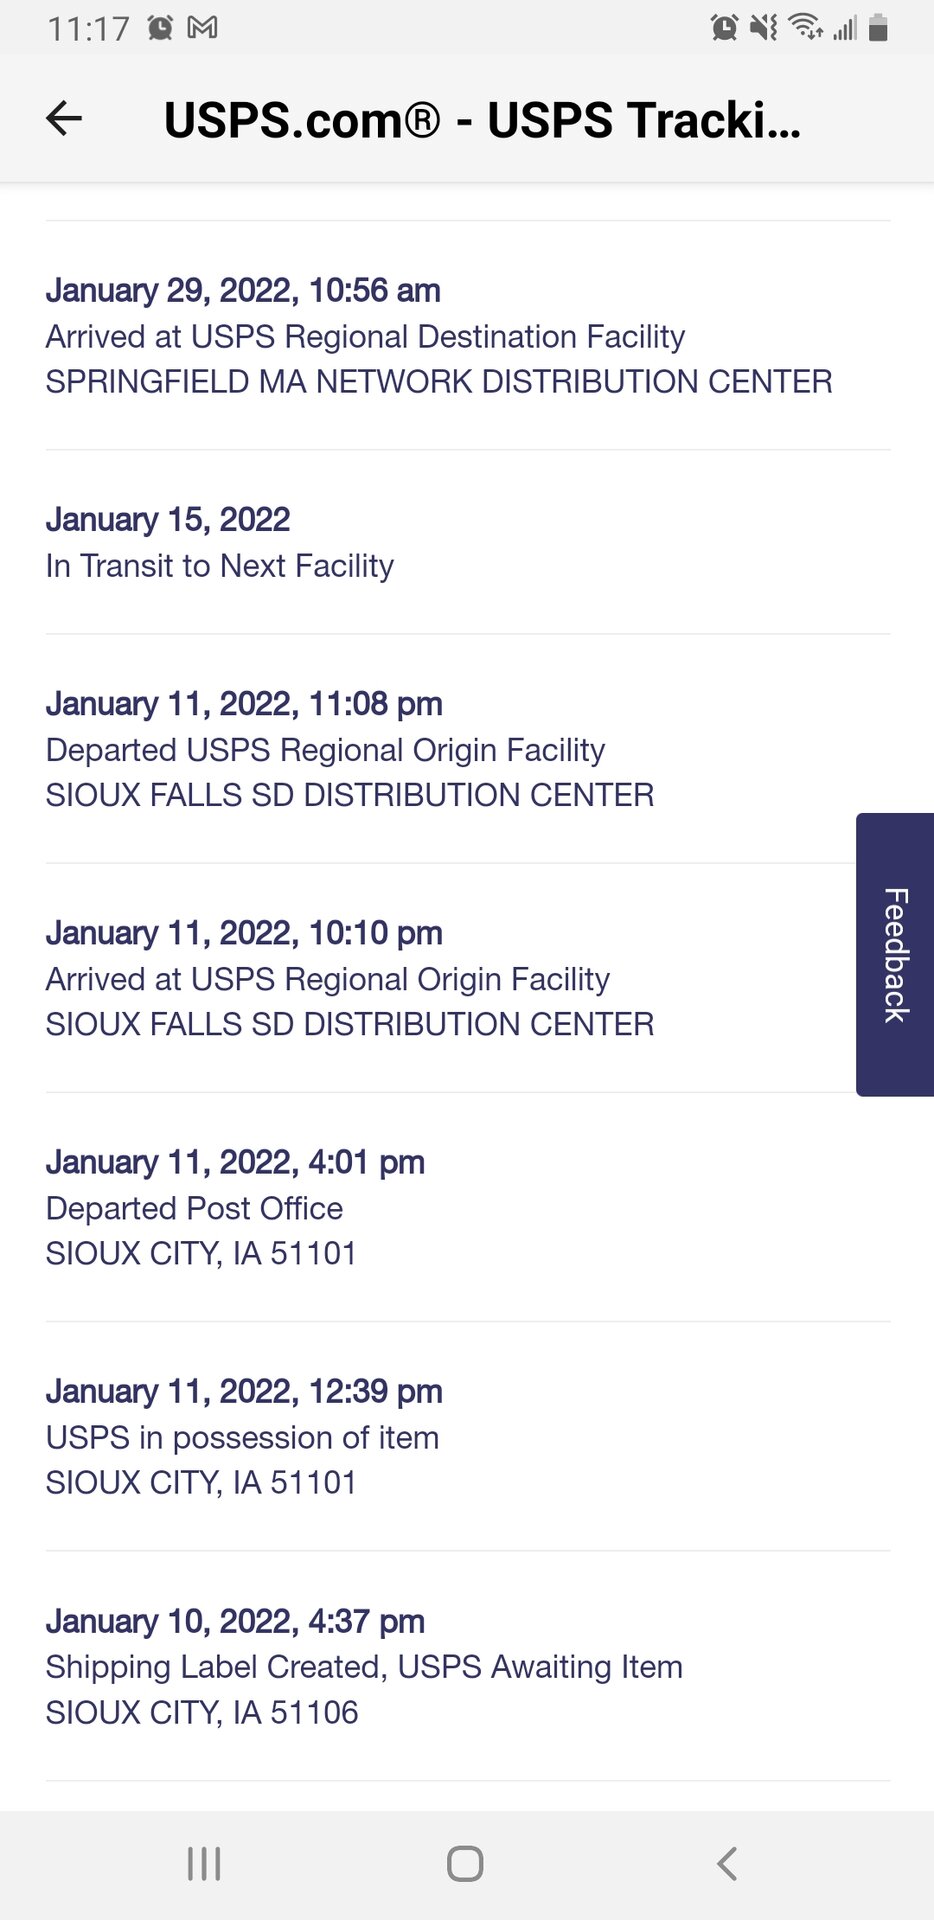Viewport: 934px width, 1920px height.
Task: Select the January 29 Springfield MA arrival entry
Action: 438,336
